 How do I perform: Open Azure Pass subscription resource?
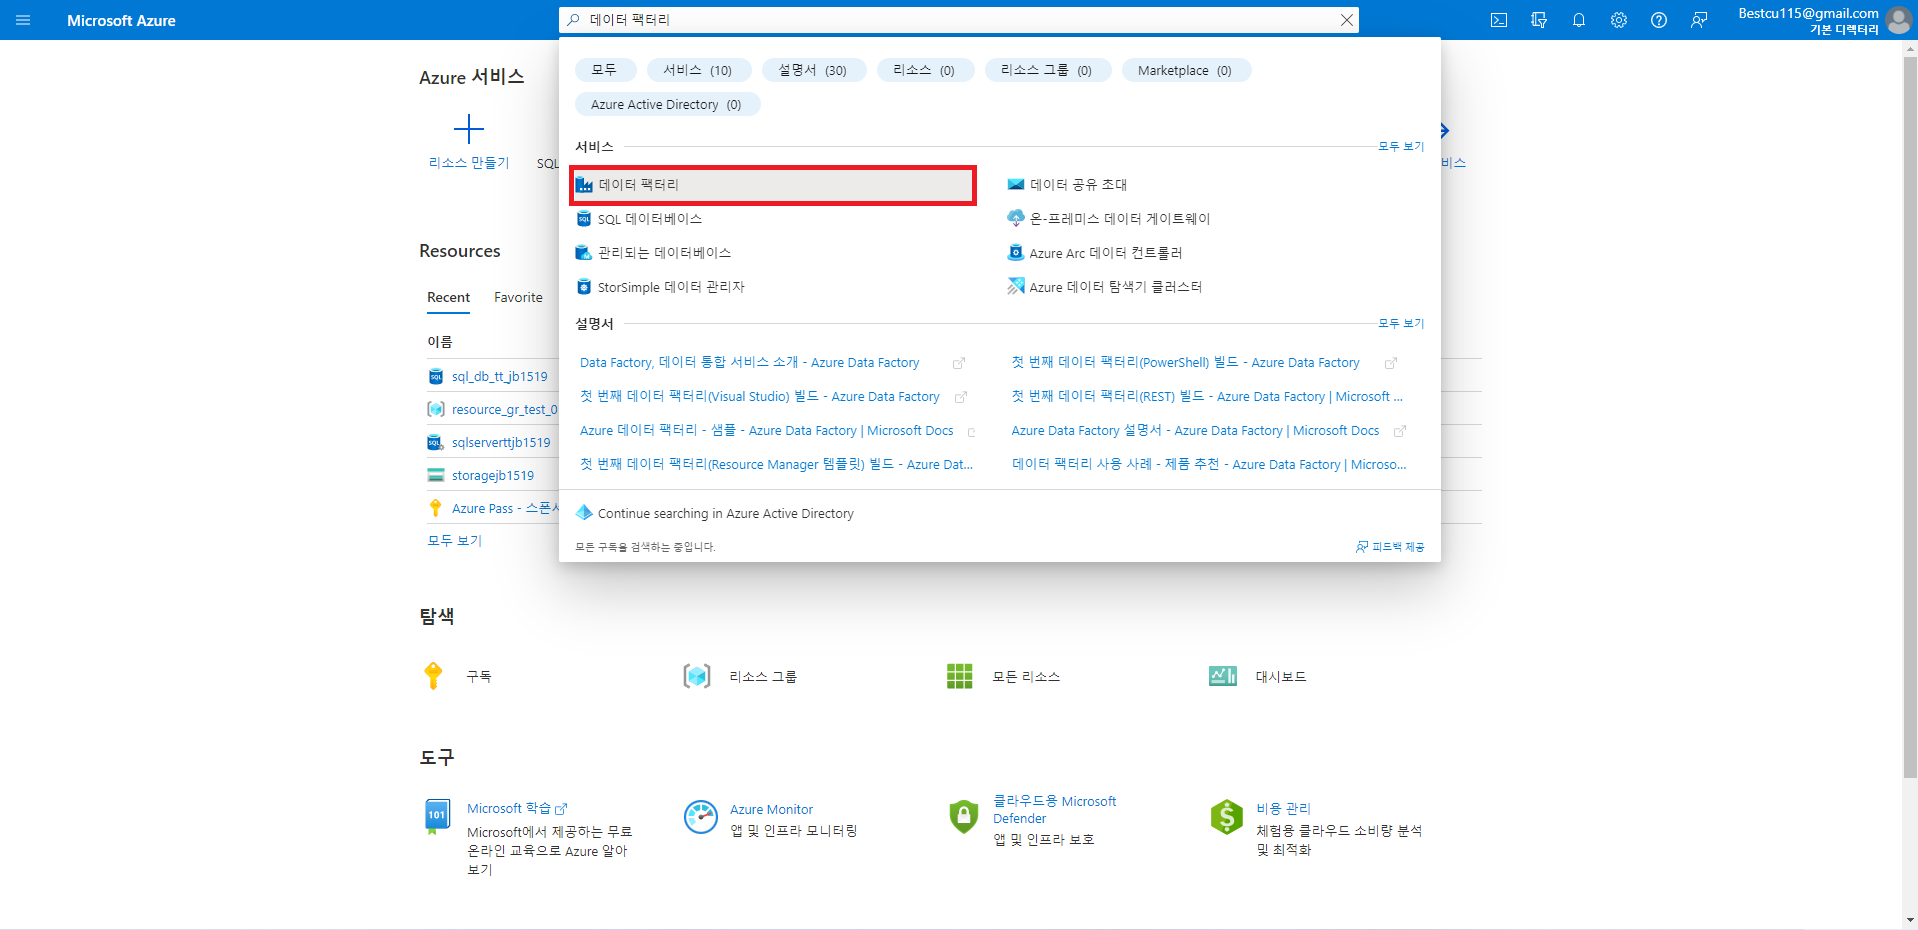point(505,509)
